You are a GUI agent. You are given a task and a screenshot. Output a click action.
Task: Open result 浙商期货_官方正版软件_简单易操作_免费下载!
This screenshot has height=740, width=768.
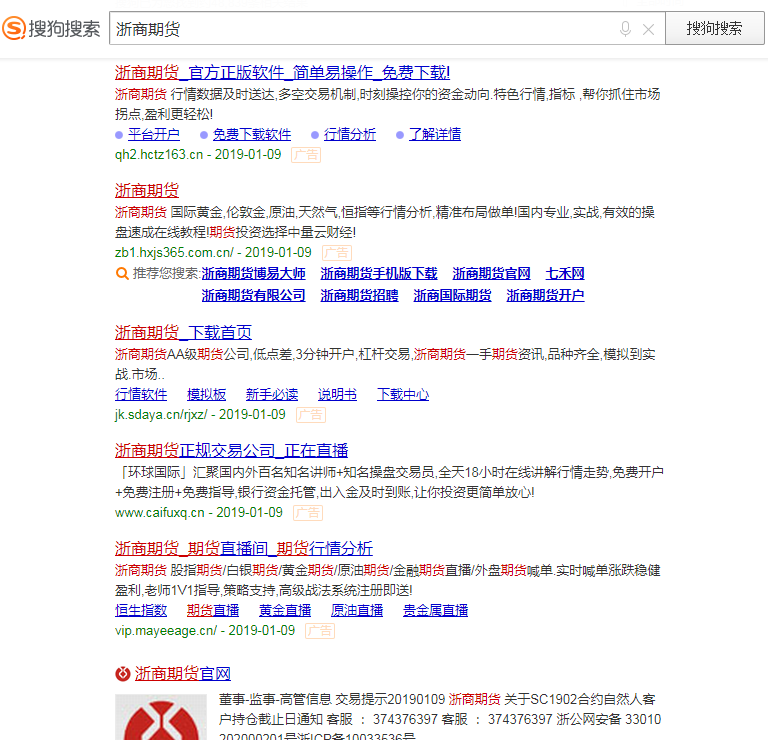(x=282, y=72)
